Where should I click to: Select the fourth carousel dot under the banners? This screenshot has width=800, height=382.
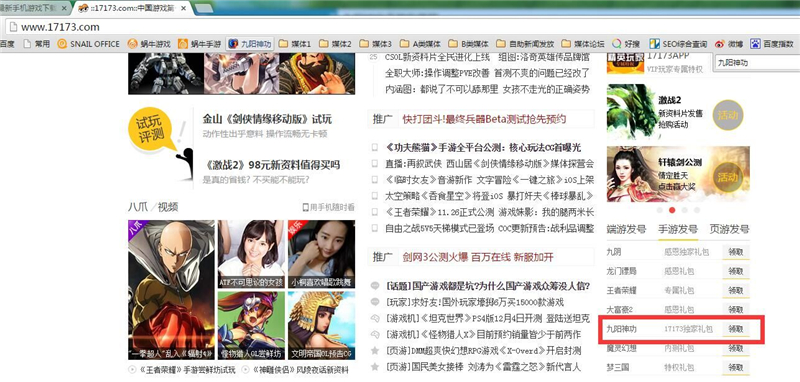[x=697, y=210]
